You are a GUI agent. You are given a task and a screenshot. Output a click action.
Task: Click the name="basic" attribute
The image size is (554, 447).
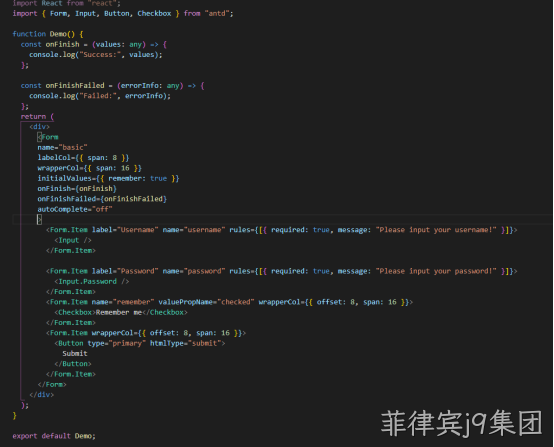click(63, 147)
